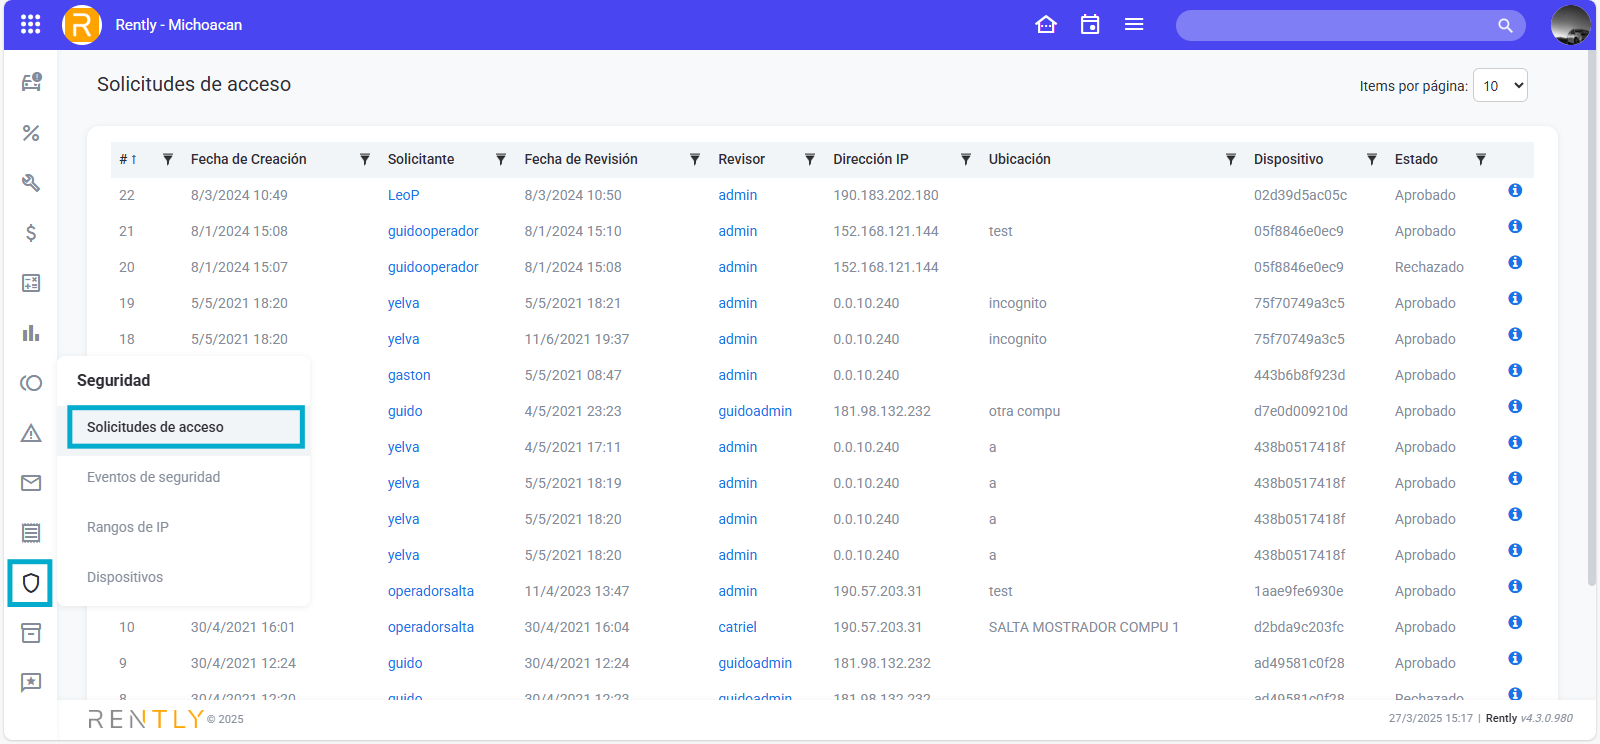The width and height of the screenshot is (1600, 744).
Task: Click the home icon in top bar
Action: pos(1046,25)
